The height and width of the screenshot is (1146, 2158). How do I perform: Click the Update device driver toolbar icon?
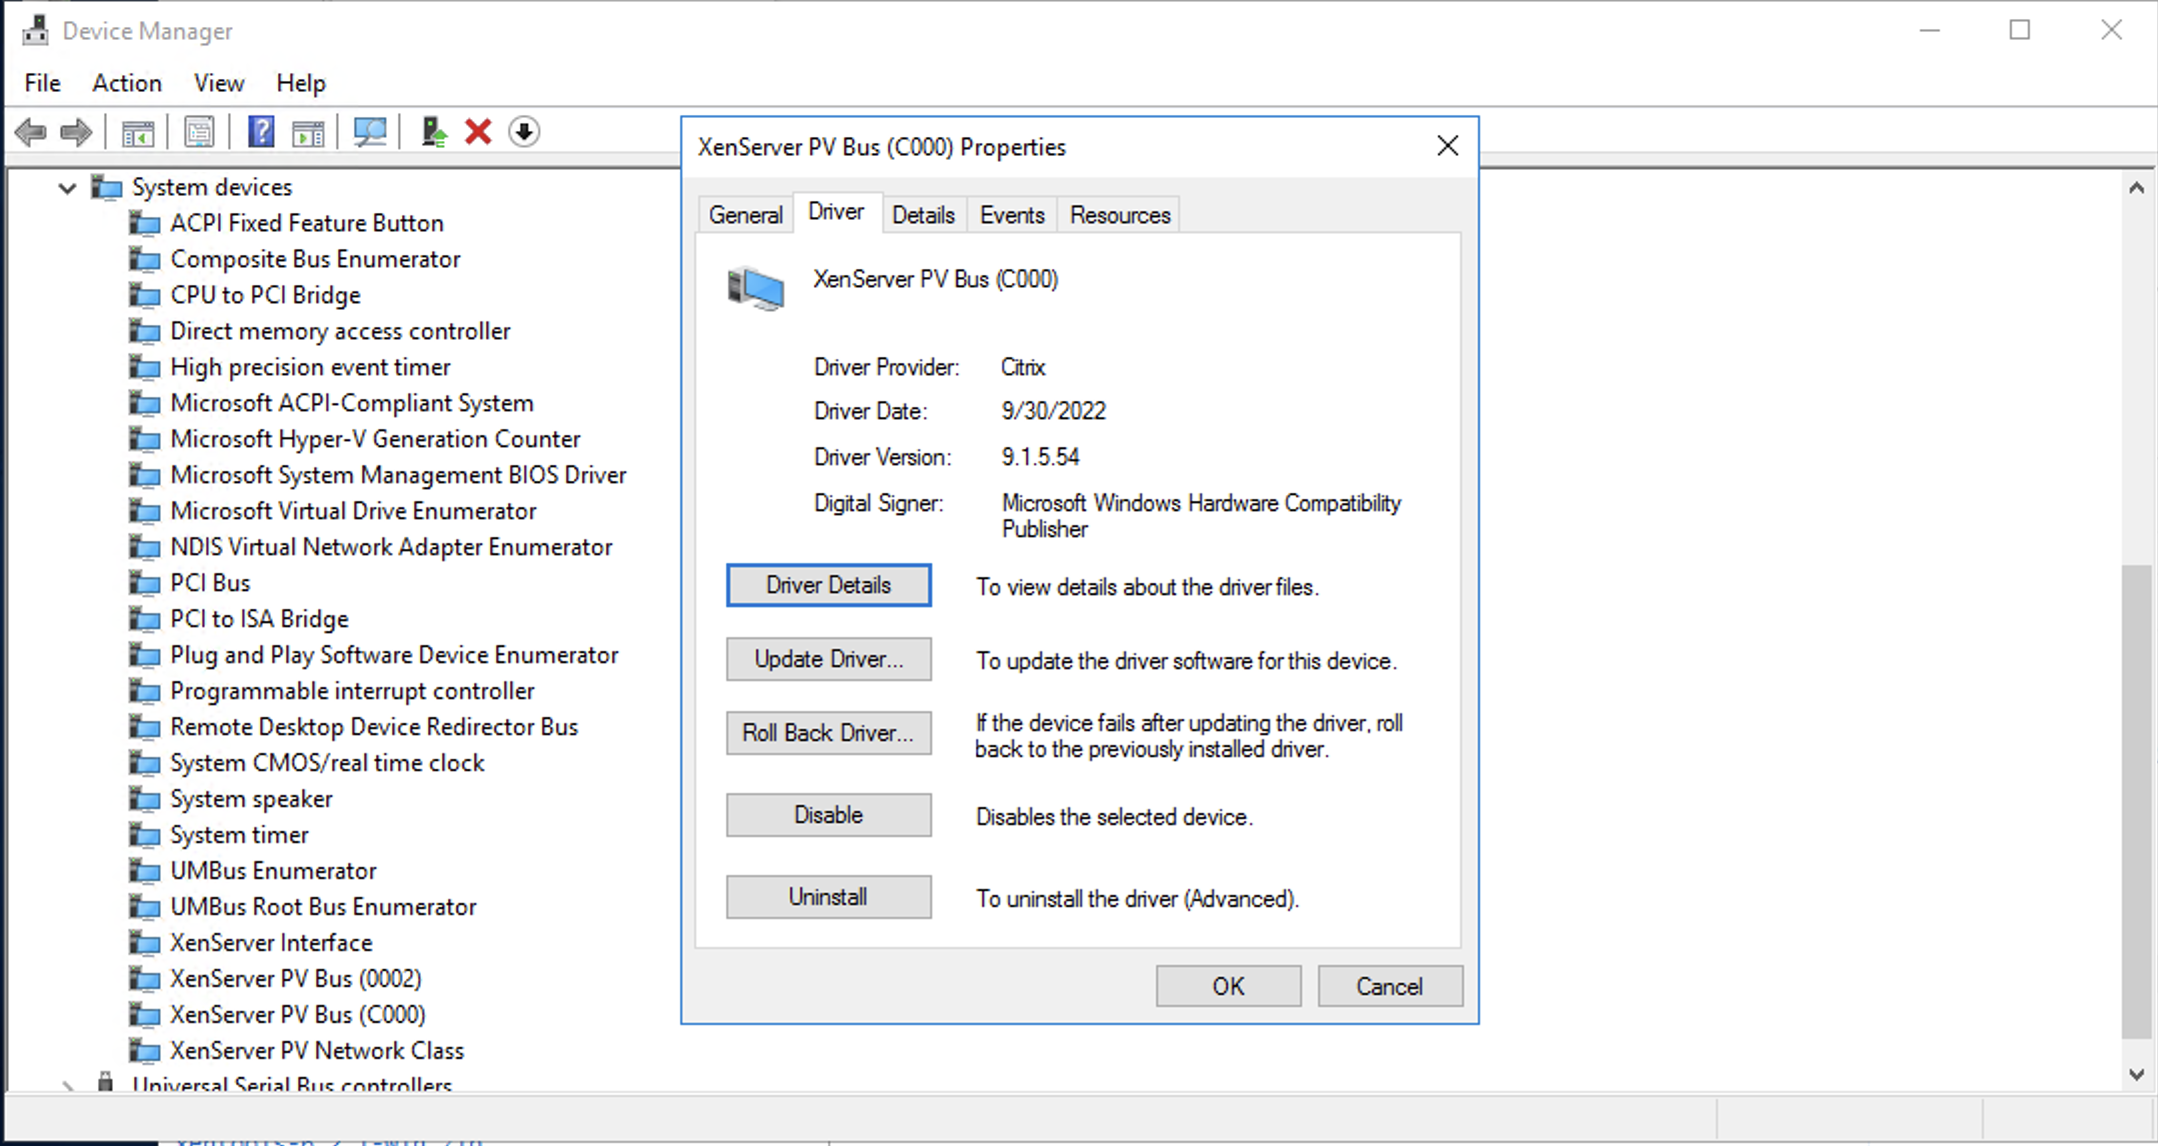point(433,132)
